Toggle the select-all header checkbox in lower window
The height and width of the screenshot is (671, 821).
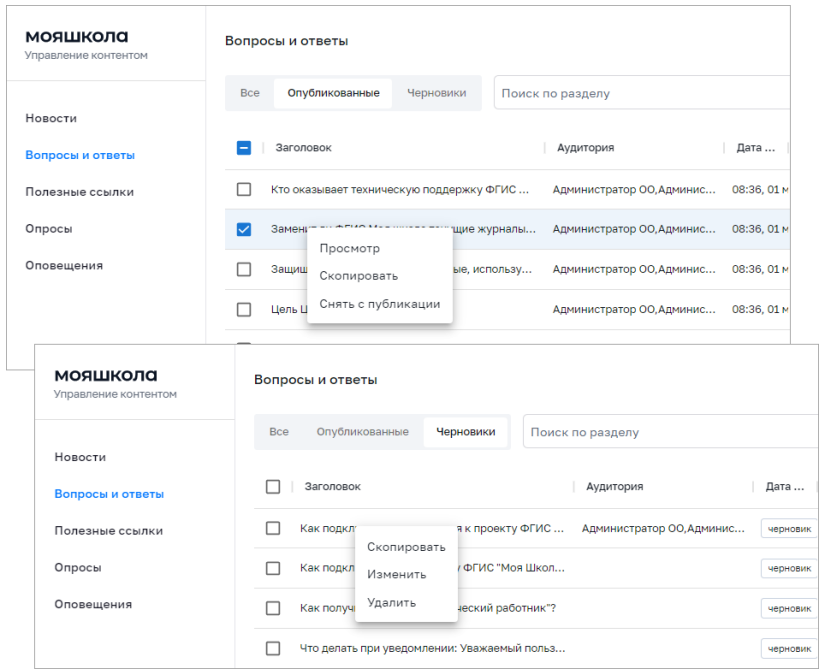pyautogui.click(x=273, y=487)
